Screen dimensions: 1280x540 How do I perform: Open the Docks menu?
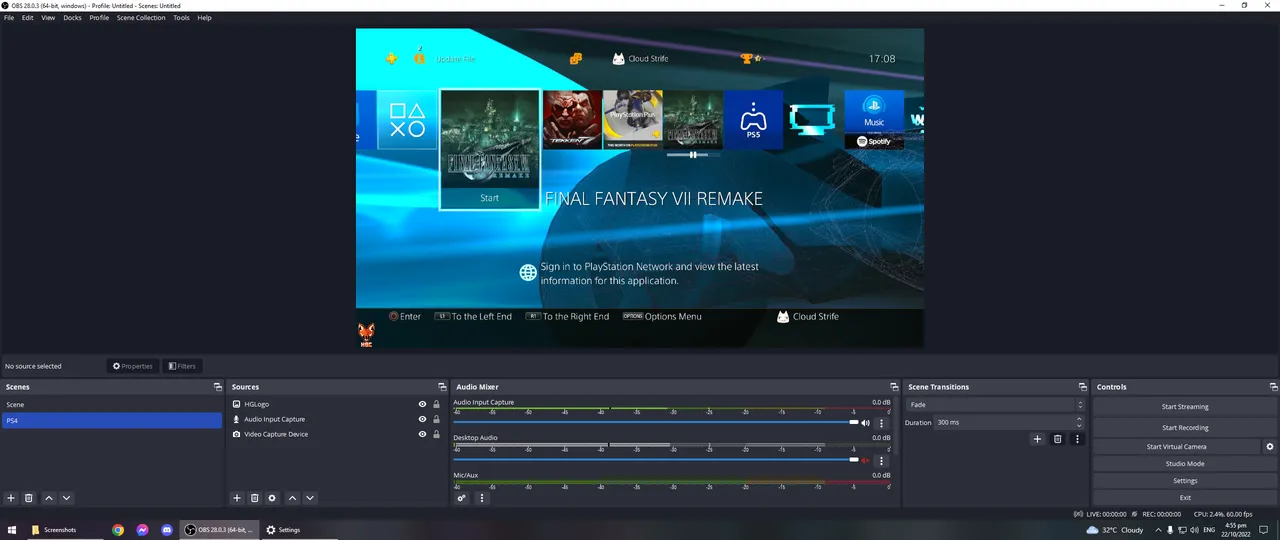click(x=72, y=18)
